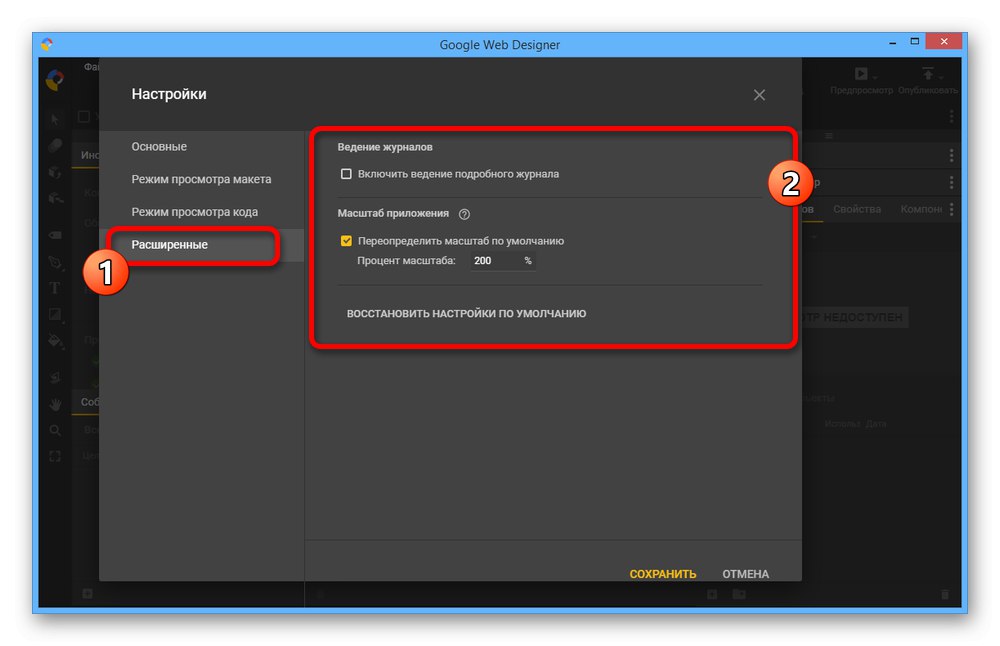This screenshot has width=1000, height=646.
Task: Click the app icon in the window title bar
Action: click(x=47, y=44)
